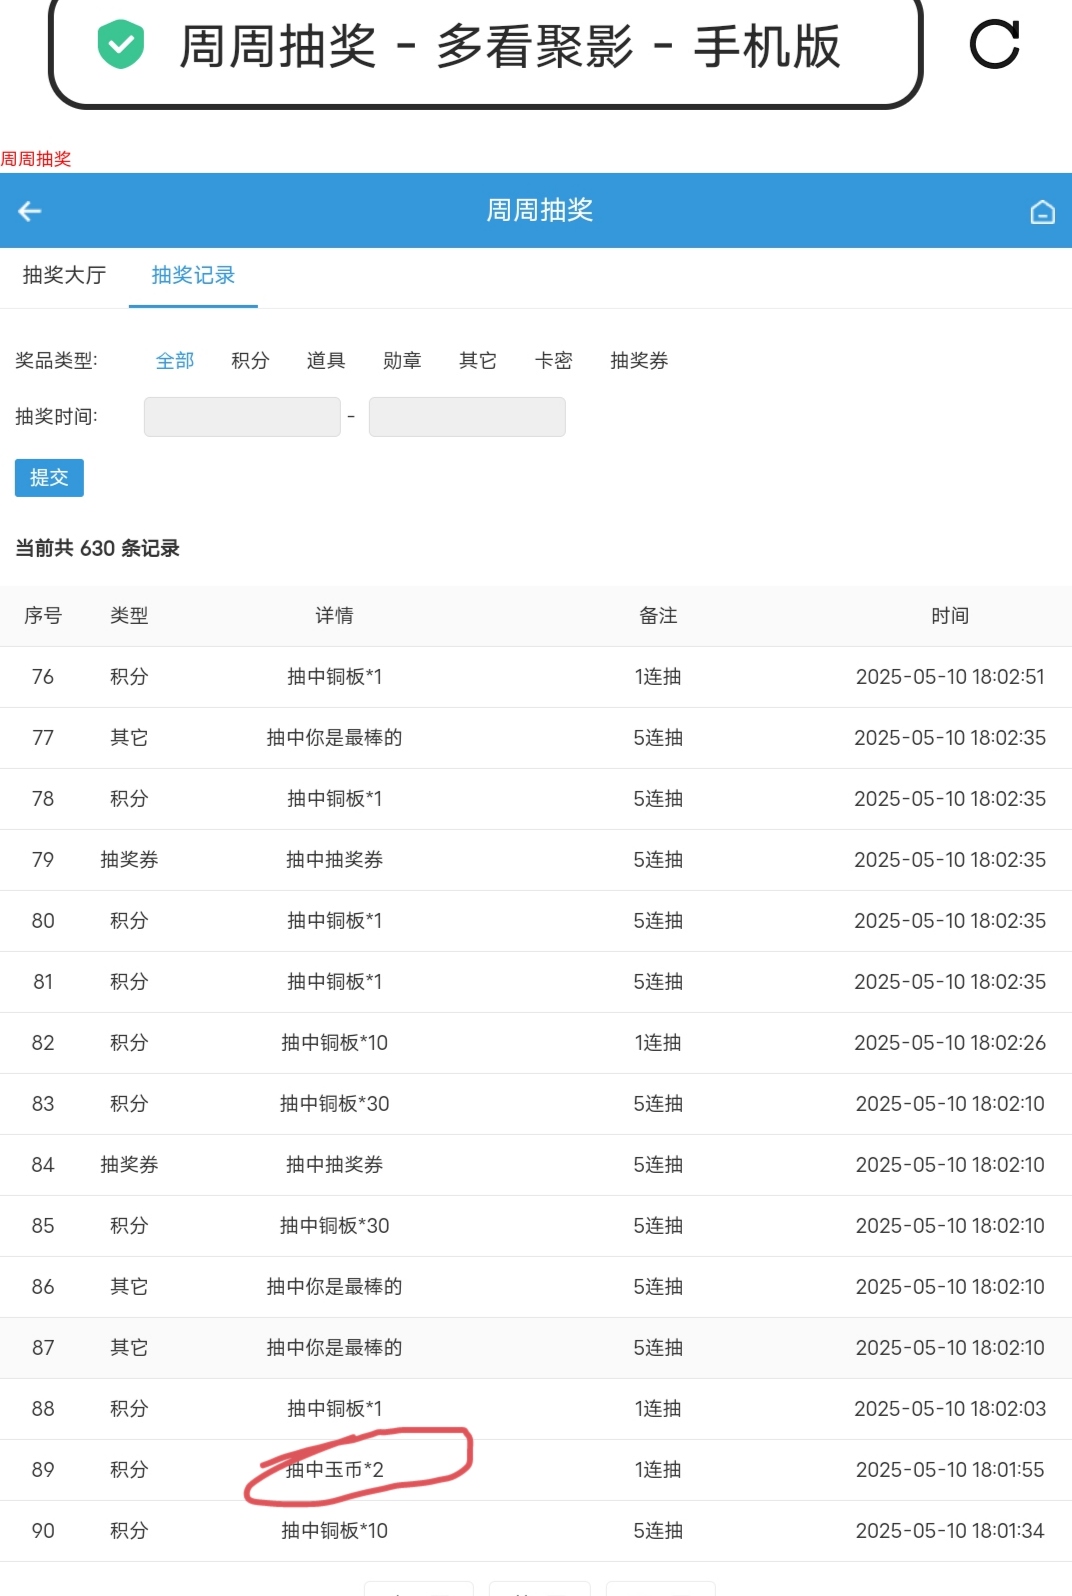
Task: Filter prize type by 抽奖券
Action: [639, 361]
